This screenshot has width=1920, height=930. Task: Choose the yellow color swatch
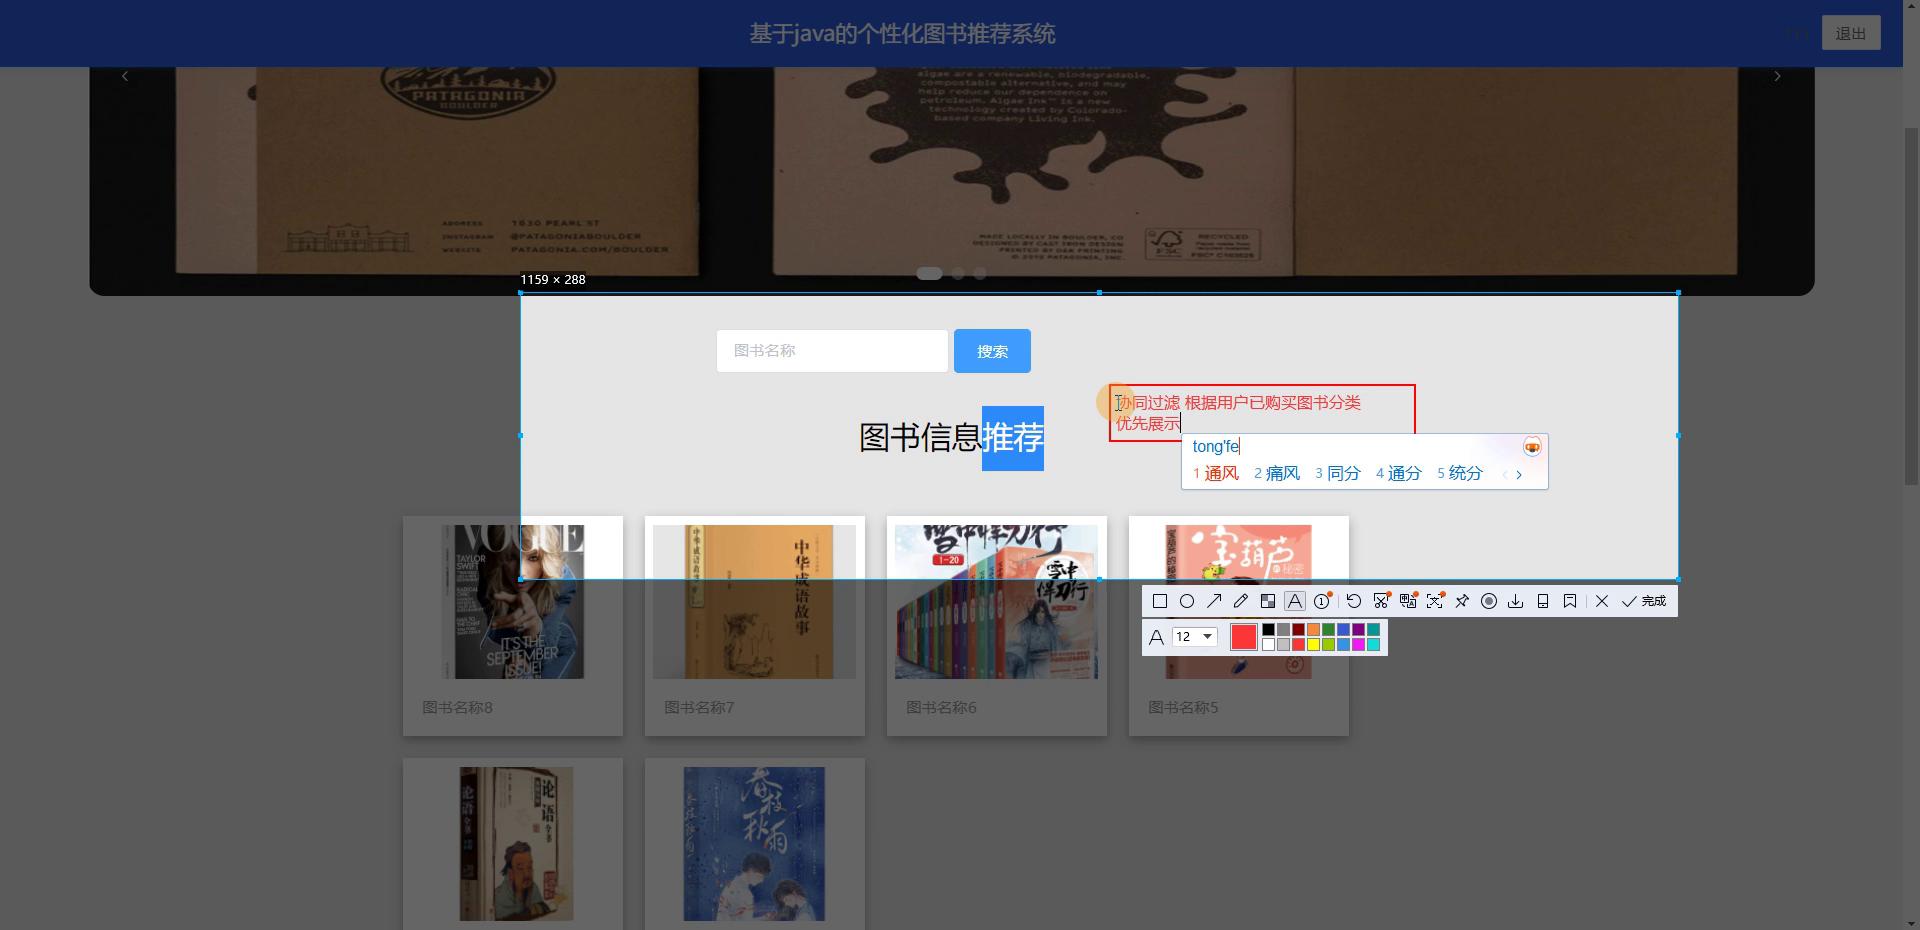click(1313, 645)
